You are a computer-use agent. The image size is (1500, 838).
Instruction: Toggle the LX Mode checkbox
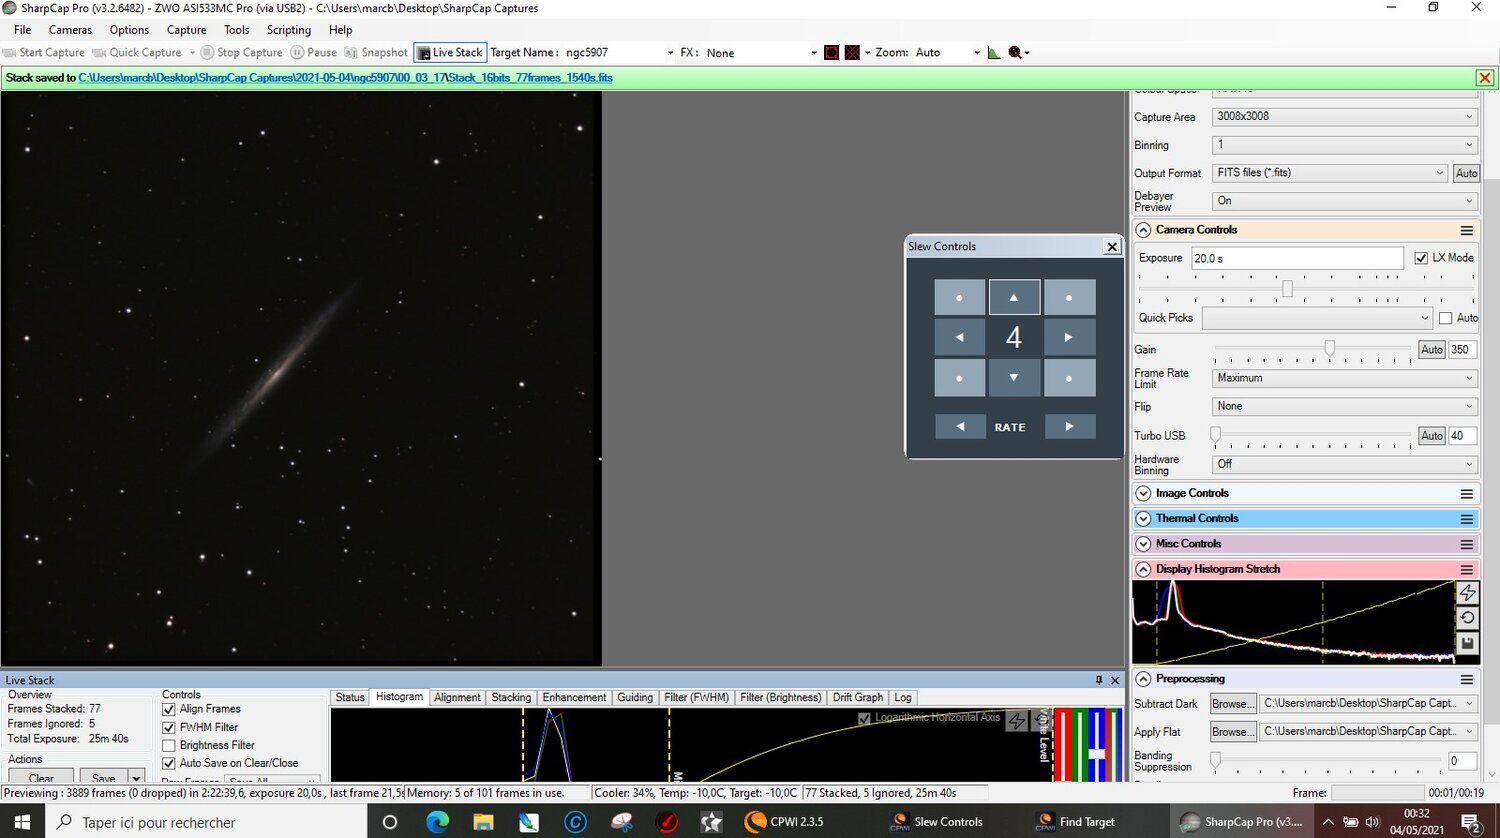tap(1421, 258)
